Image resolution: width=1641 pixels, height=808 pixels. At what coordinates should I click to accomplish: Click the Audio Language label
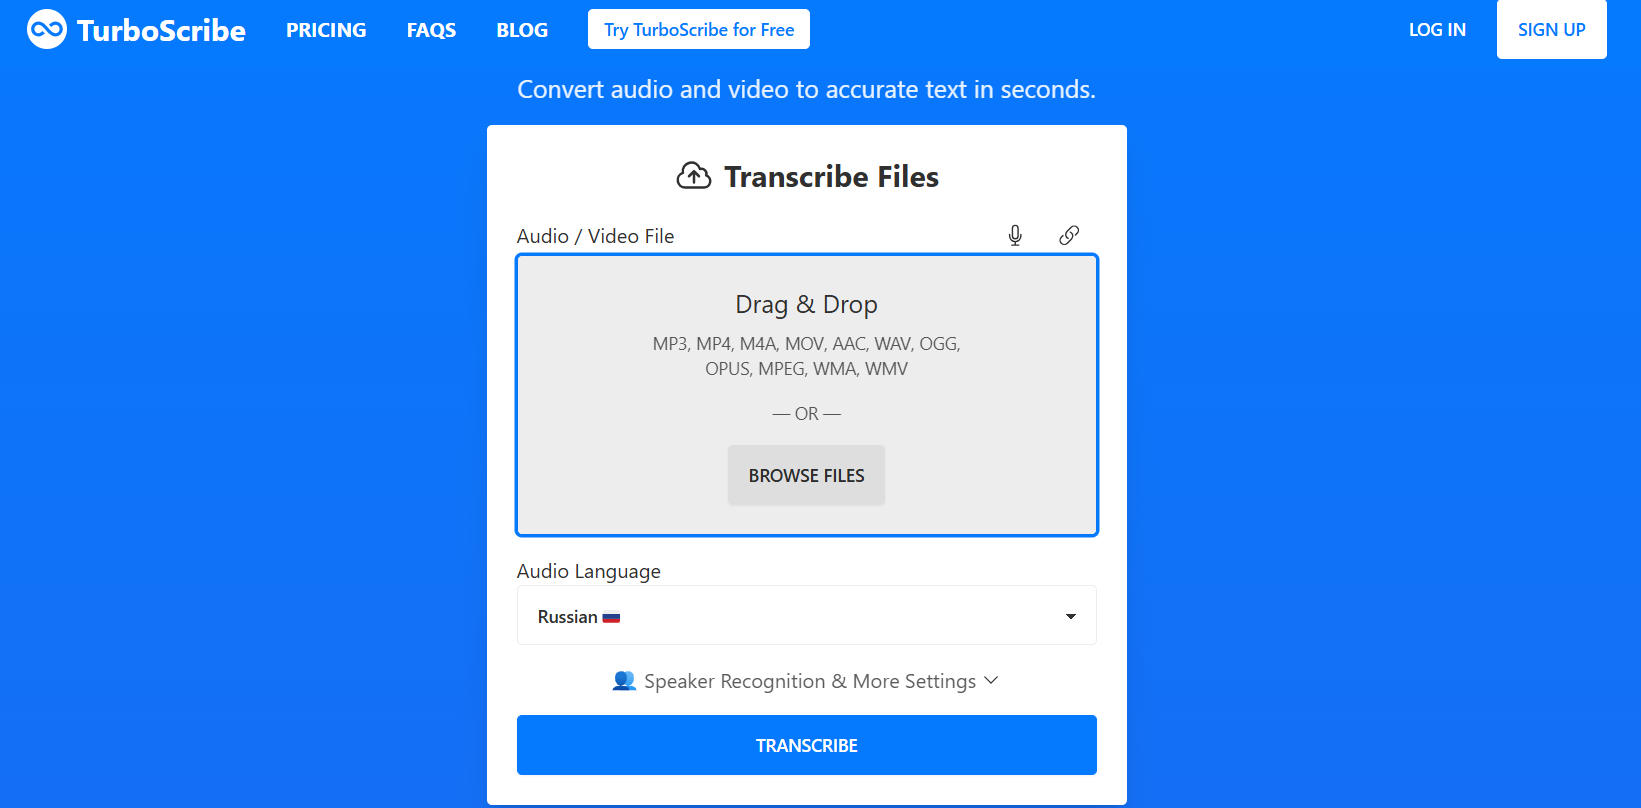pos(589,571)
